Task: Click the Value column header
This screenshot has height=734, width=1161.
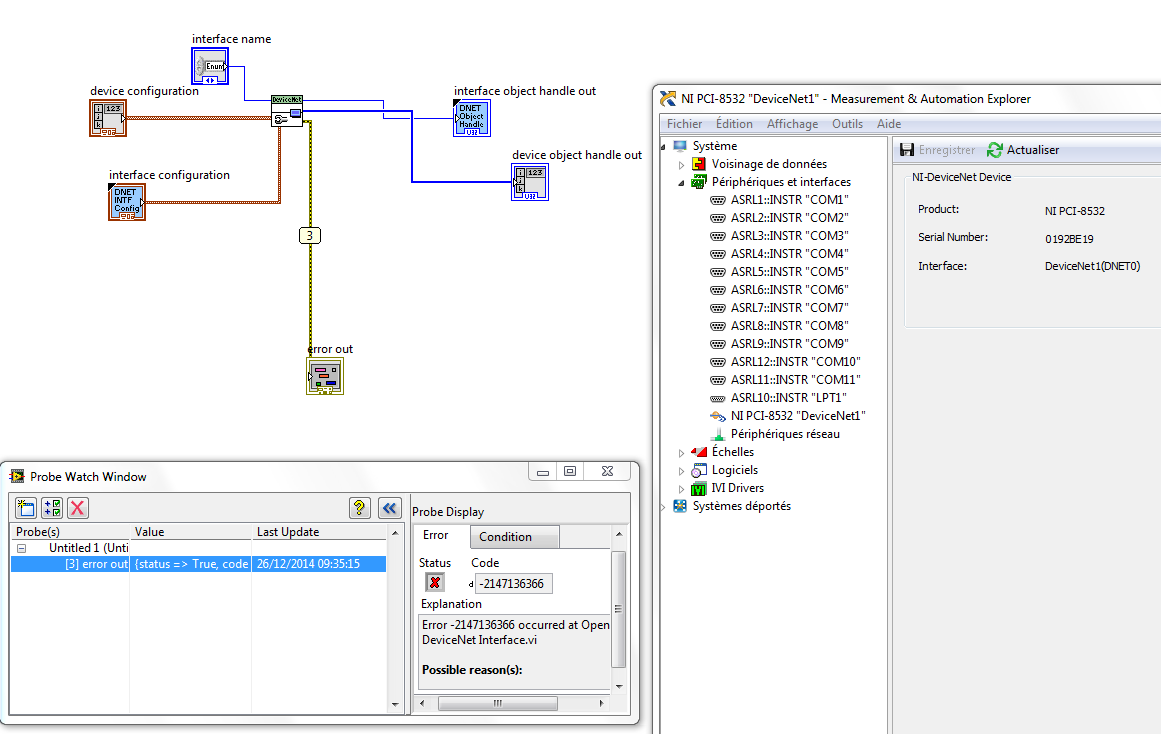Action: pos(191,532)
